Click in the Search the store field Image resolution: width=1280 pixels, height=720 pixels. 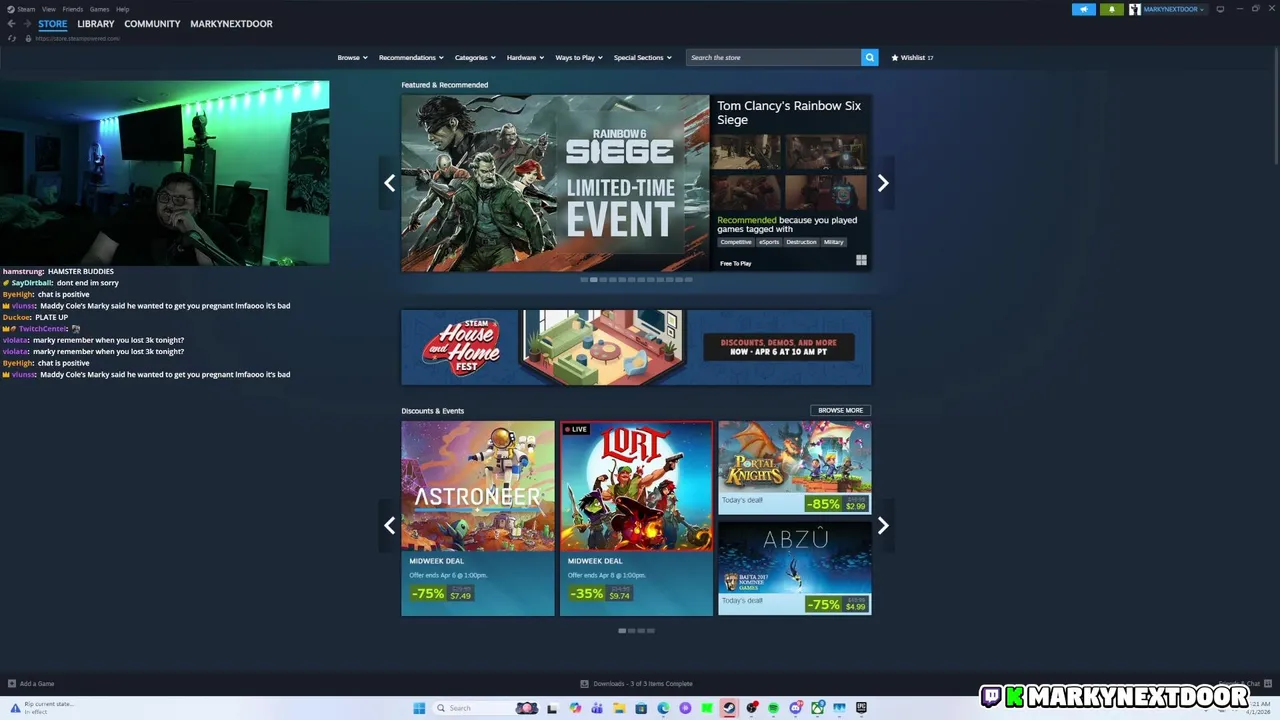click(x=774, y=57)
